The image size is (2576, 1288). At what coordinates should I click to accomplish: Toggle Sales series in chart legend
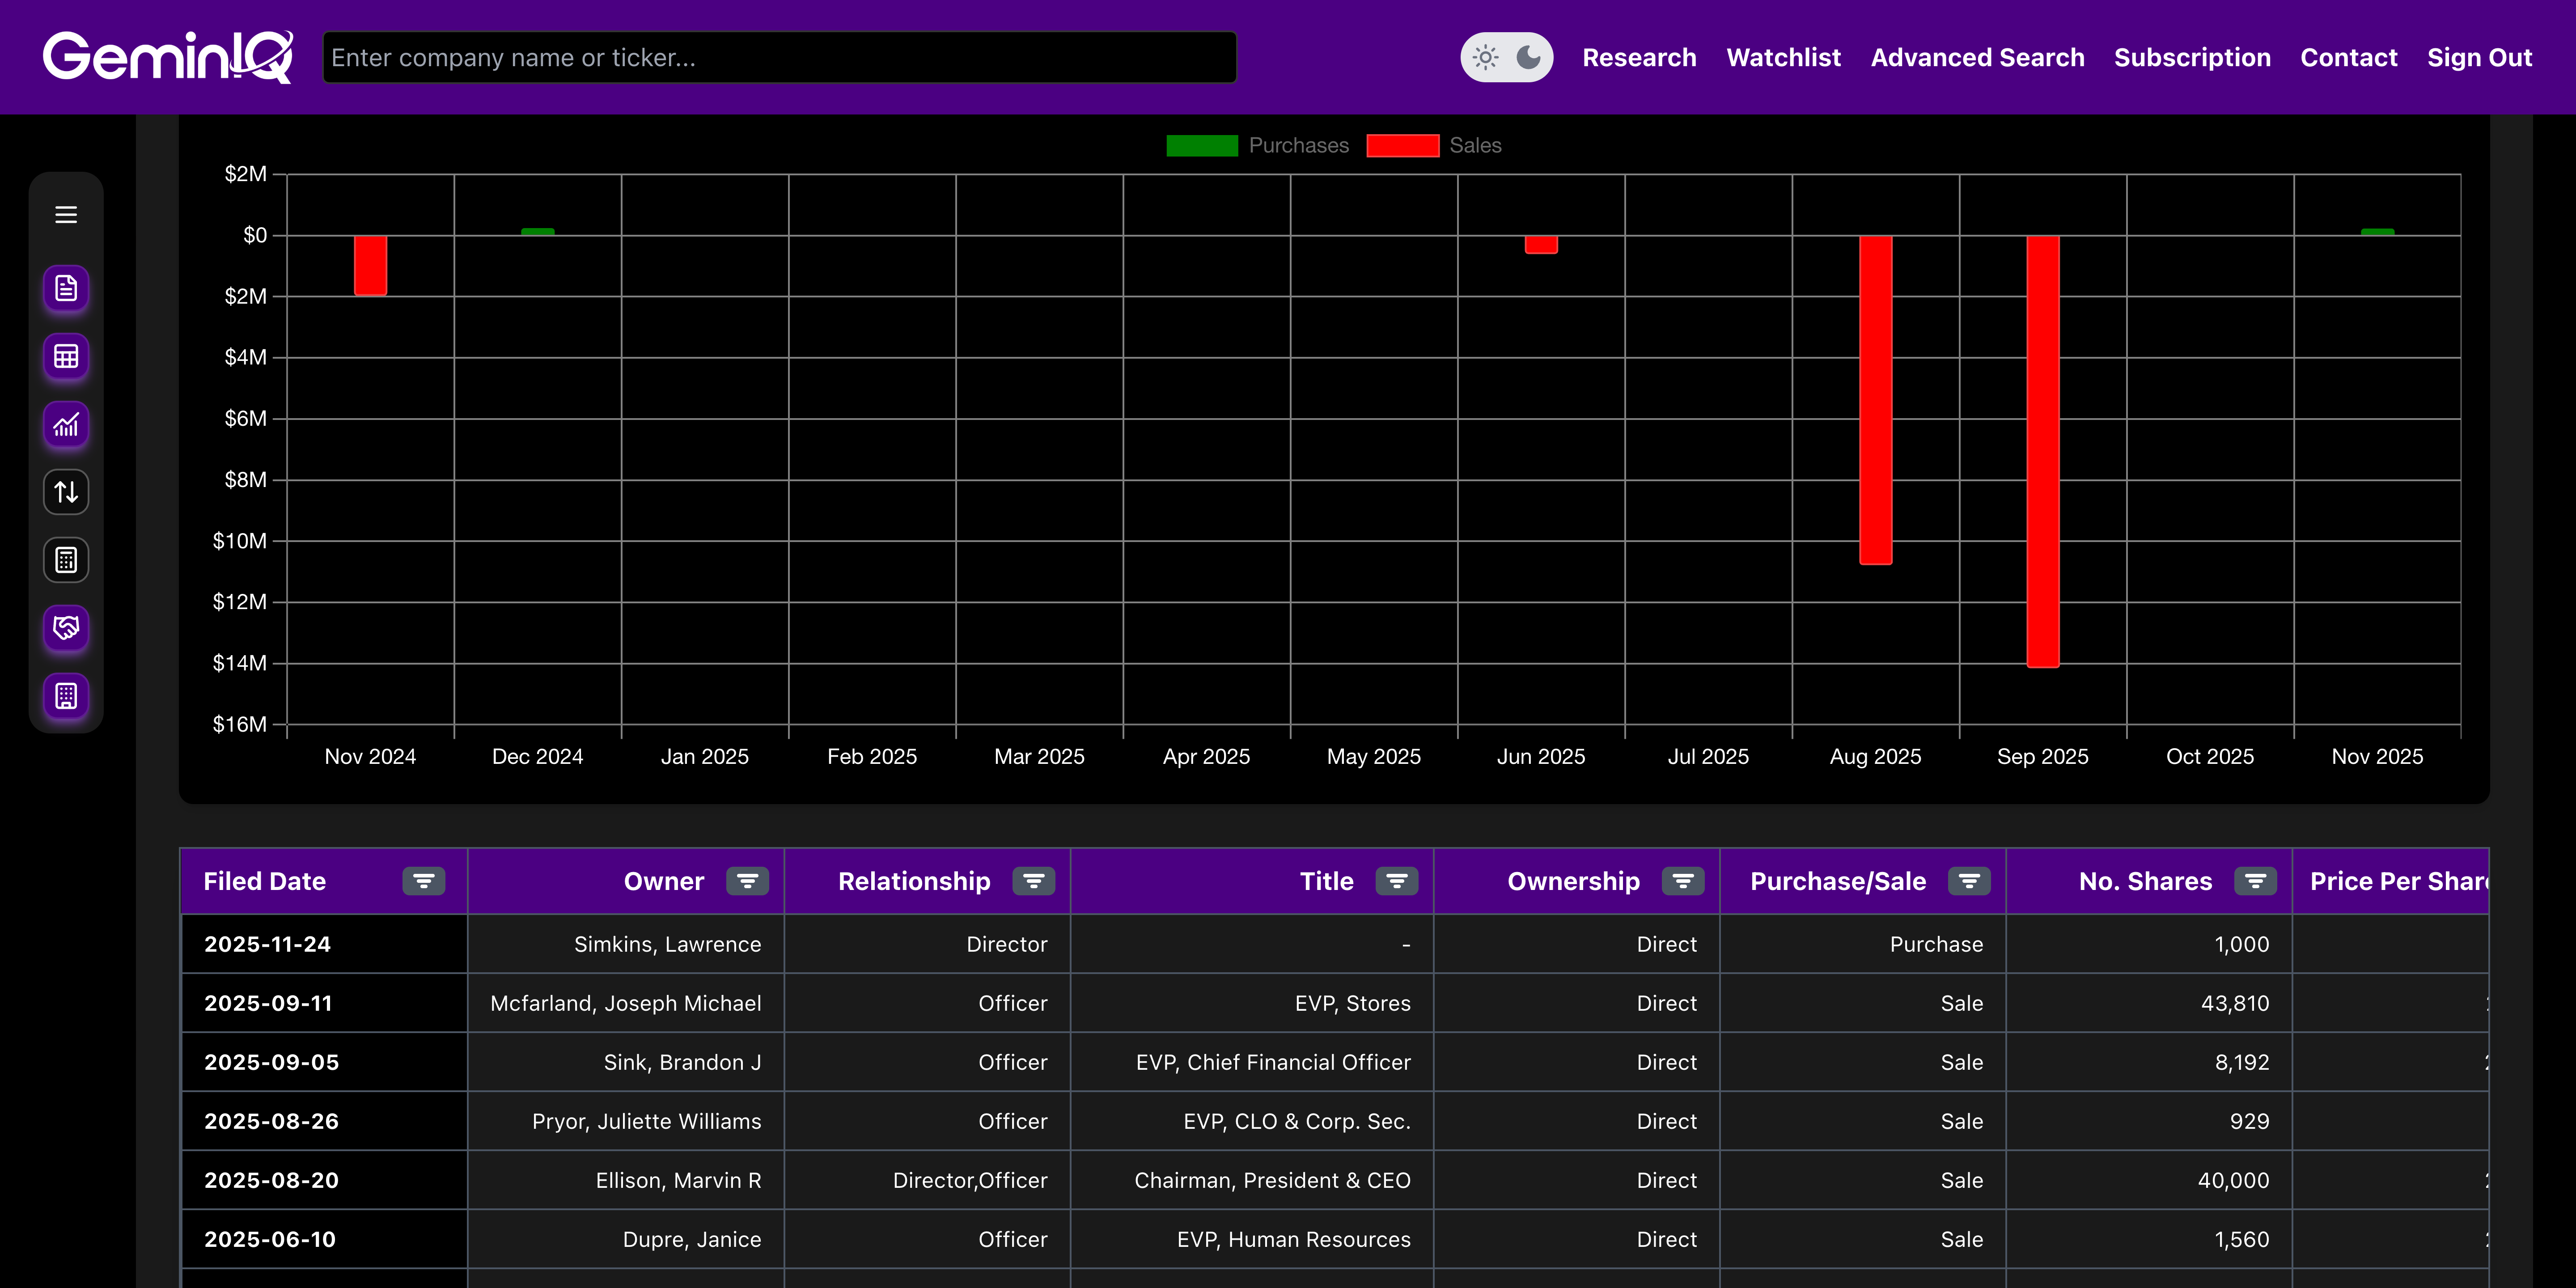coord(1433,146)
